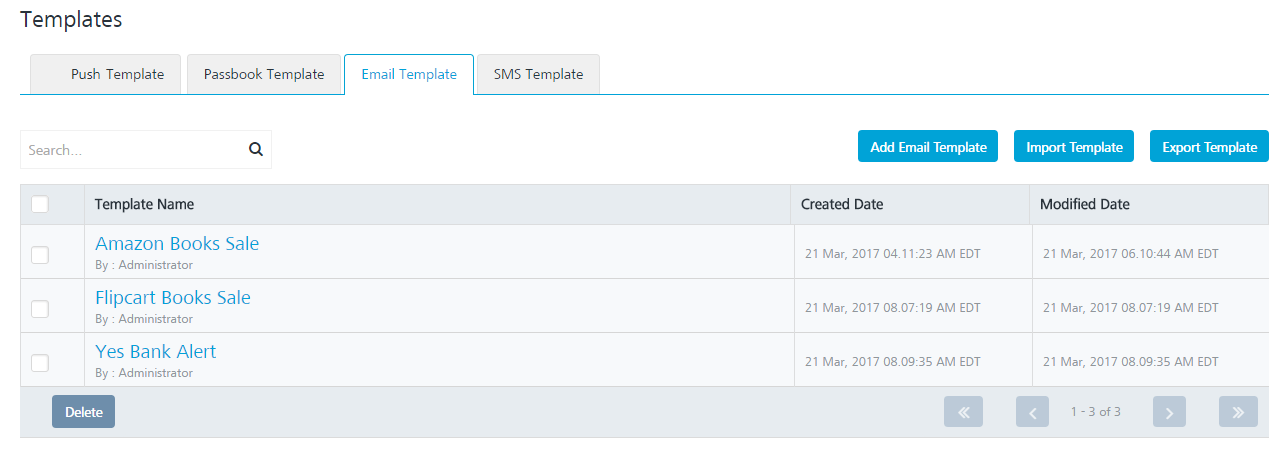Check the Amazon Books Sale row checkbox
The image size is (1280, 450).
point(40,255)
